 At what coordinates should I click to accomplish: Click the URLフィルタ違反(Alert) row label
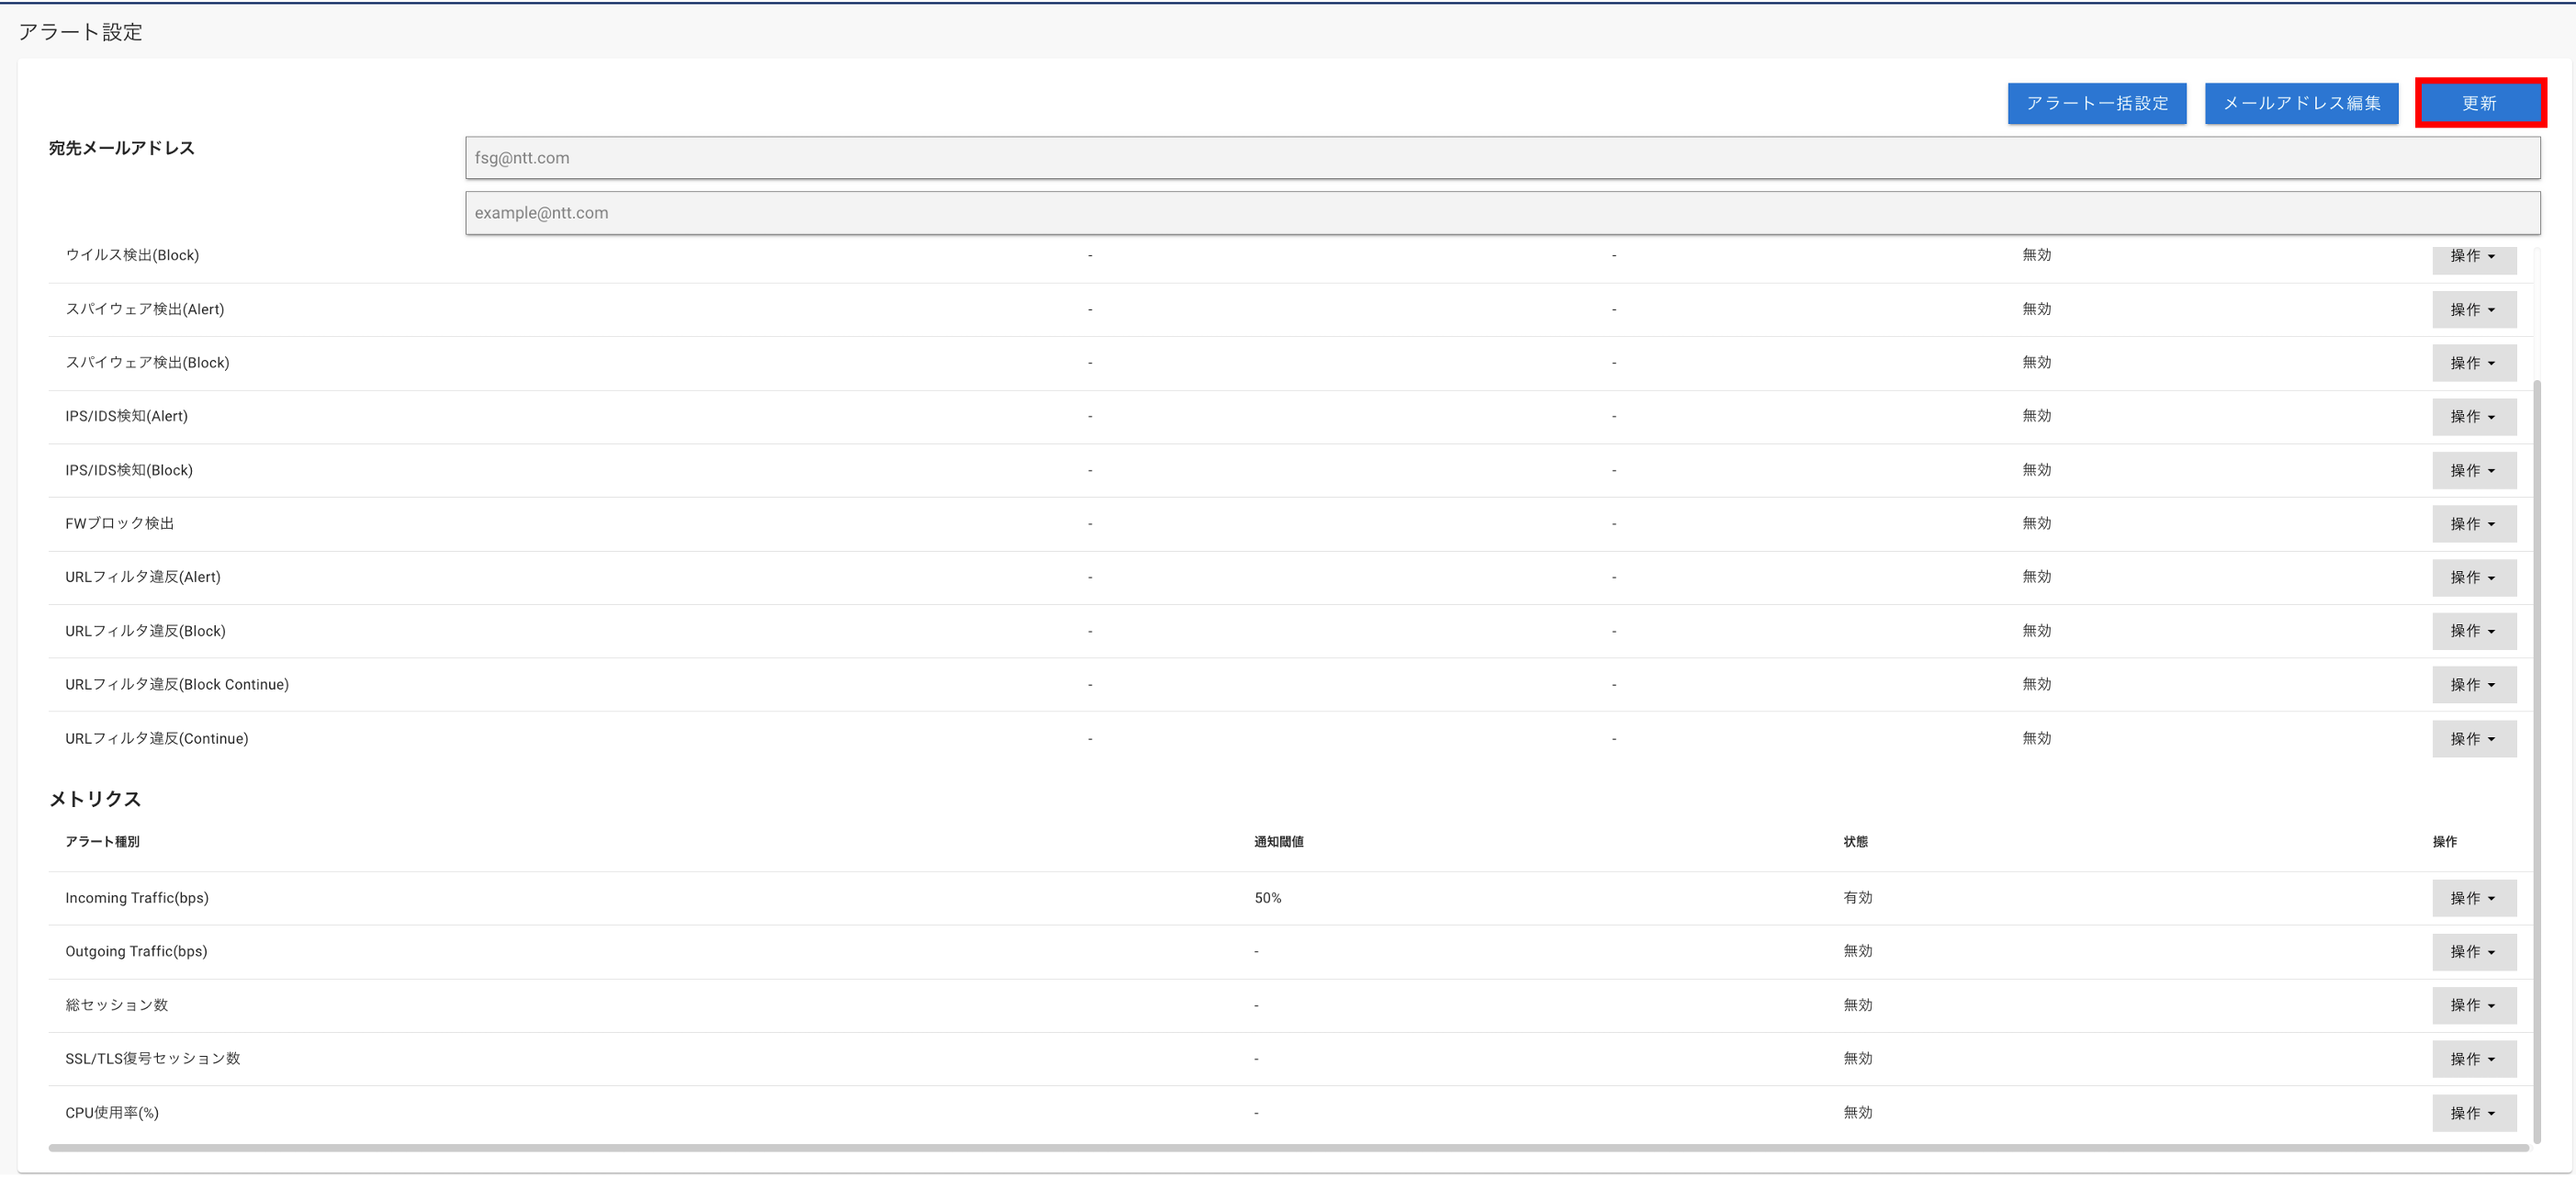tap(143, 577)
